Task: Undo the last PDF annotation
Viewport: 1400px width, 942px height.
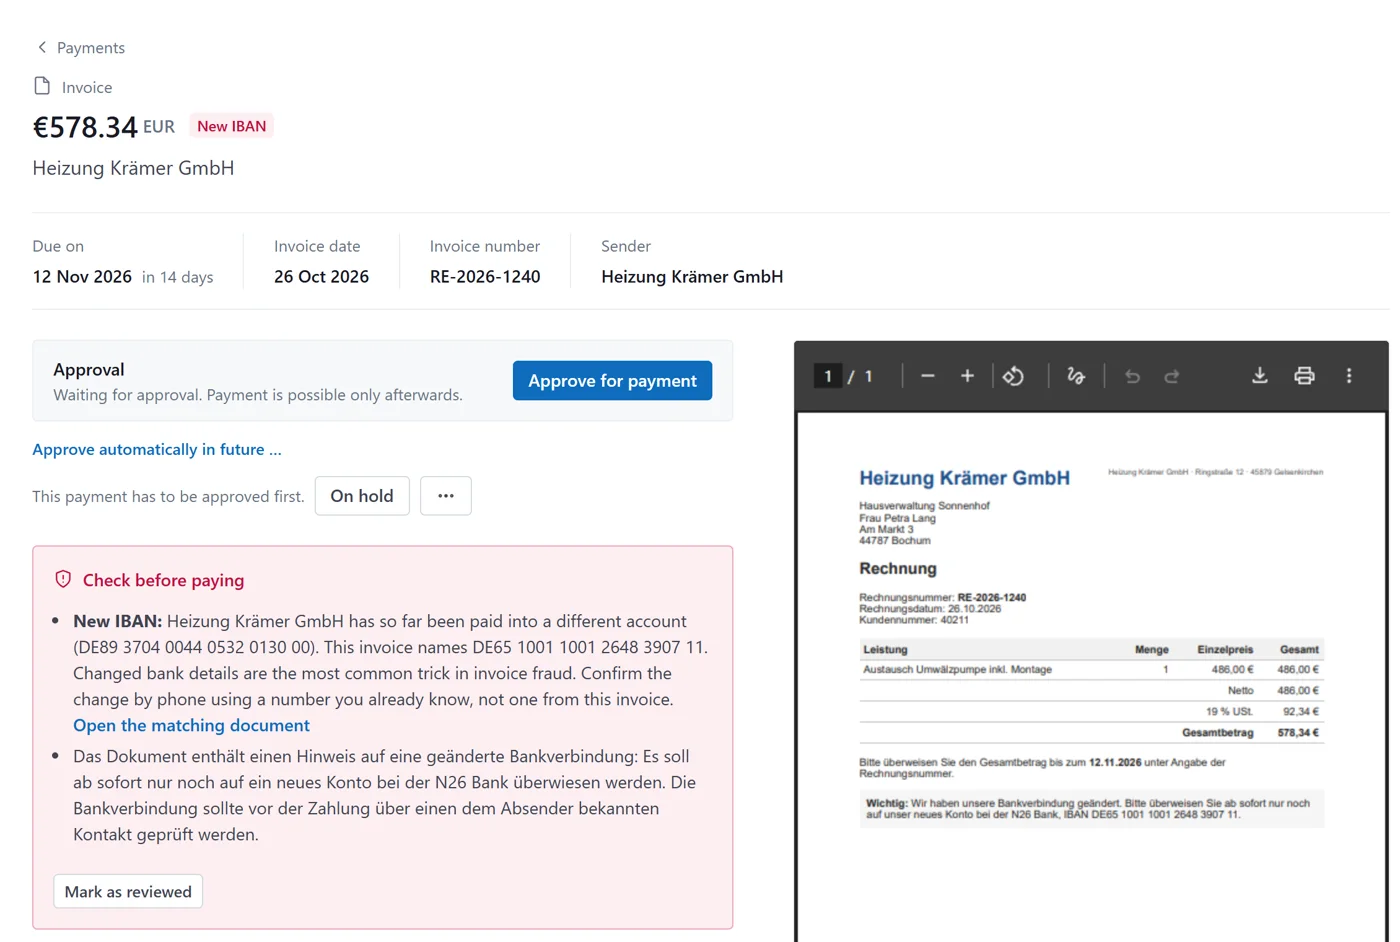Action: tap(1132, 376)
